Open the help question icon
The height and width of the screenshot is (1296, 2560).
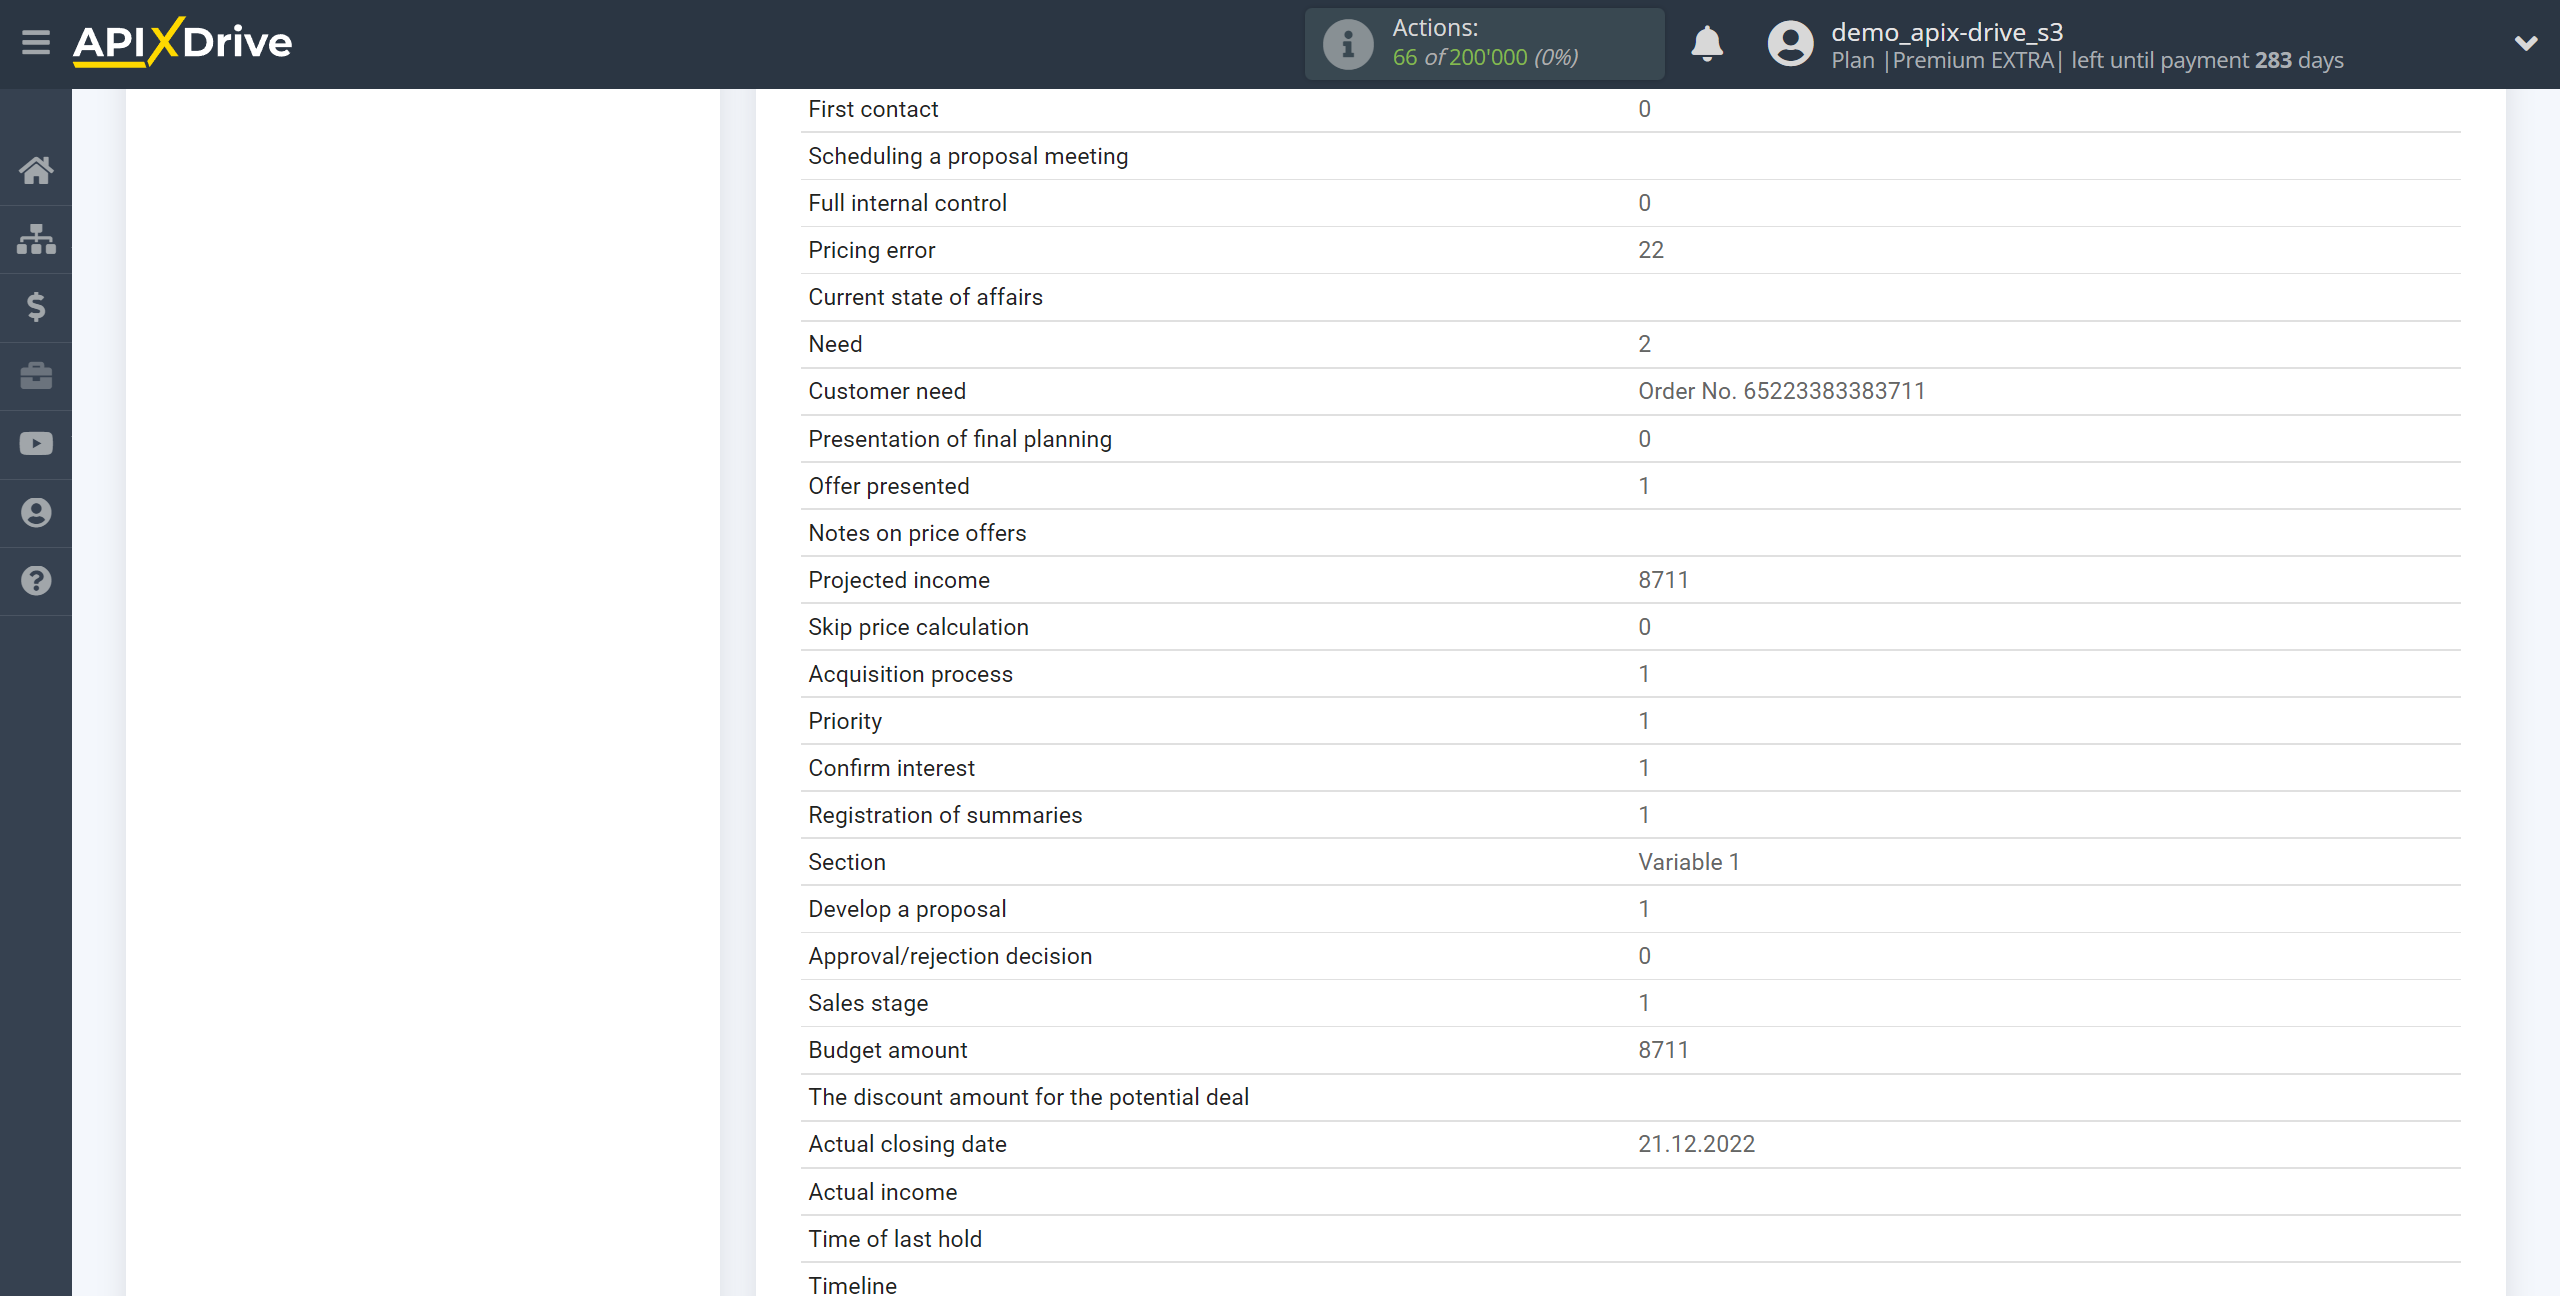36,581
